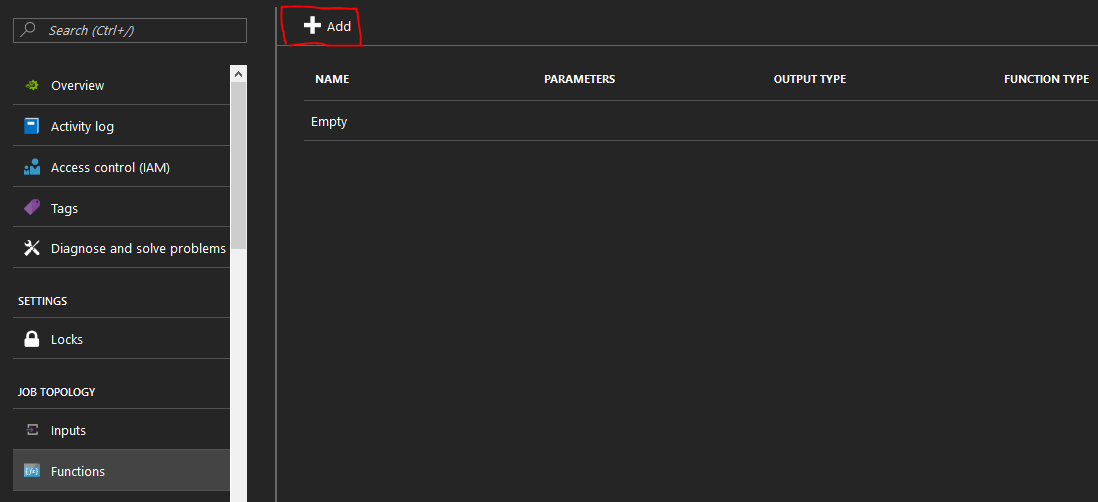The height and width of the screenshot is (502, 1098).
Task: Click the Activity log icon
Action: (32, 126)
